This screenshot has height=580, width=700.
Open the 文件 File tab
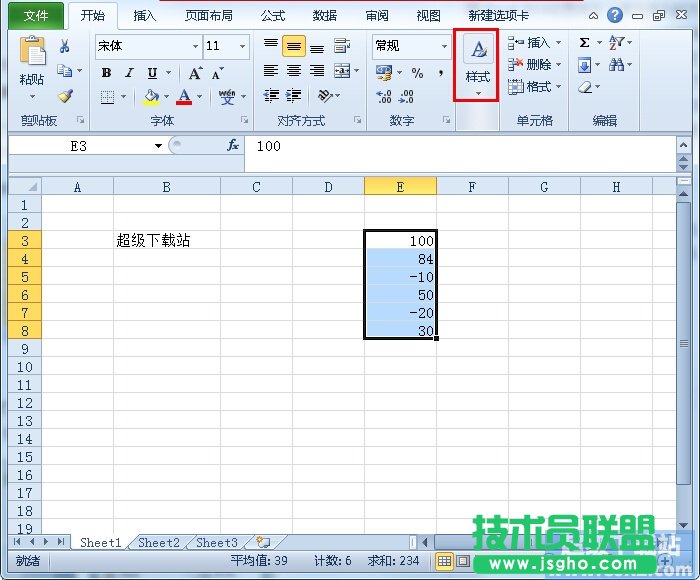36,16
